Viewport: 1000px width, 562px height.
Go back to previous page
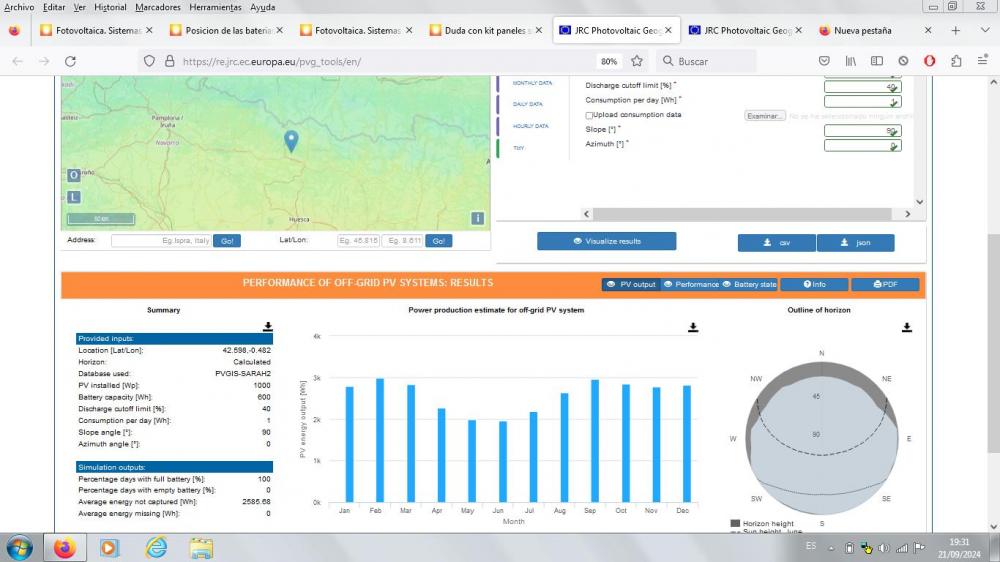point(18,61)
